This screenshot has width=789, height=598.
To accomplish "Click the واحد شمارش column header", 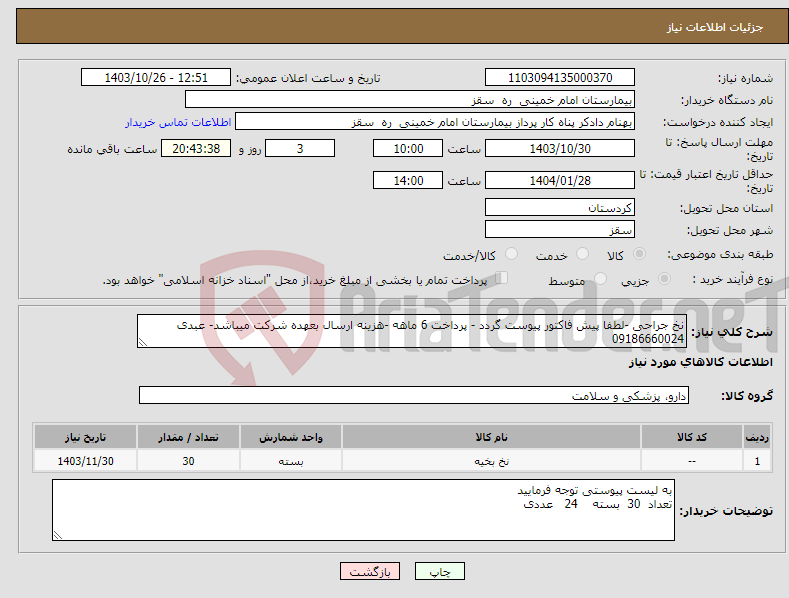I will coord(291,437).
